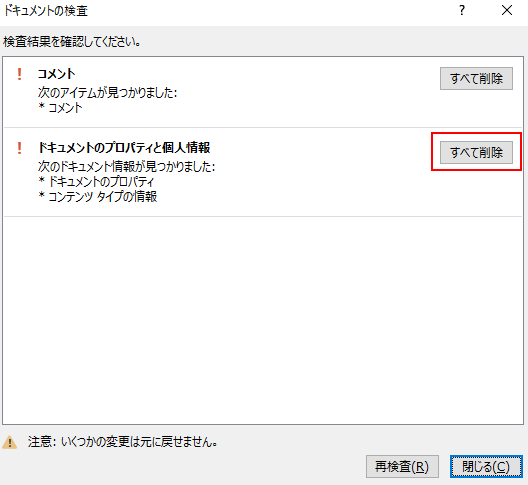Click the text 検査結果を確認してください。
528x485 pixels.
tap(72, 42)
